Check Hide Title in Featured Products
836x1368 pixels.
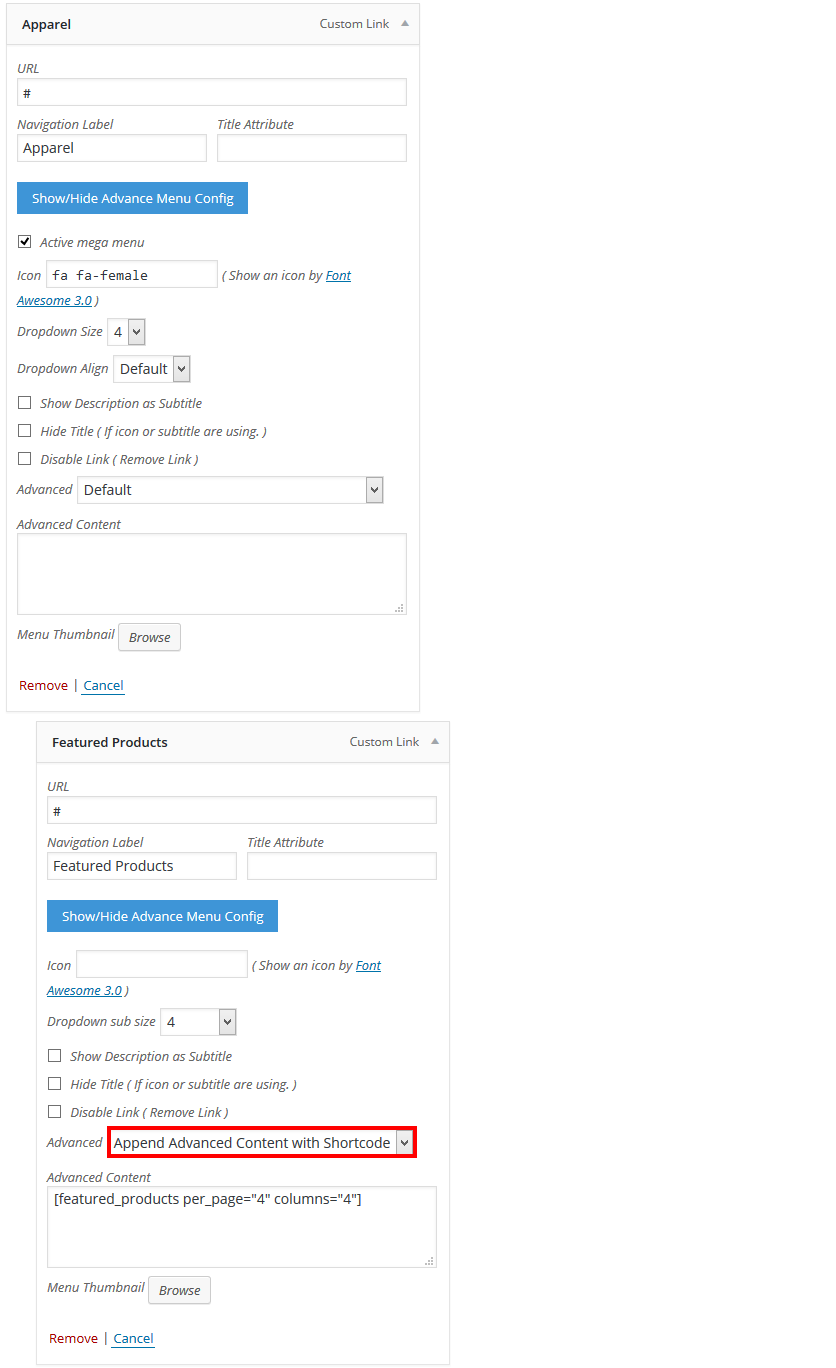pos(55,1084)
